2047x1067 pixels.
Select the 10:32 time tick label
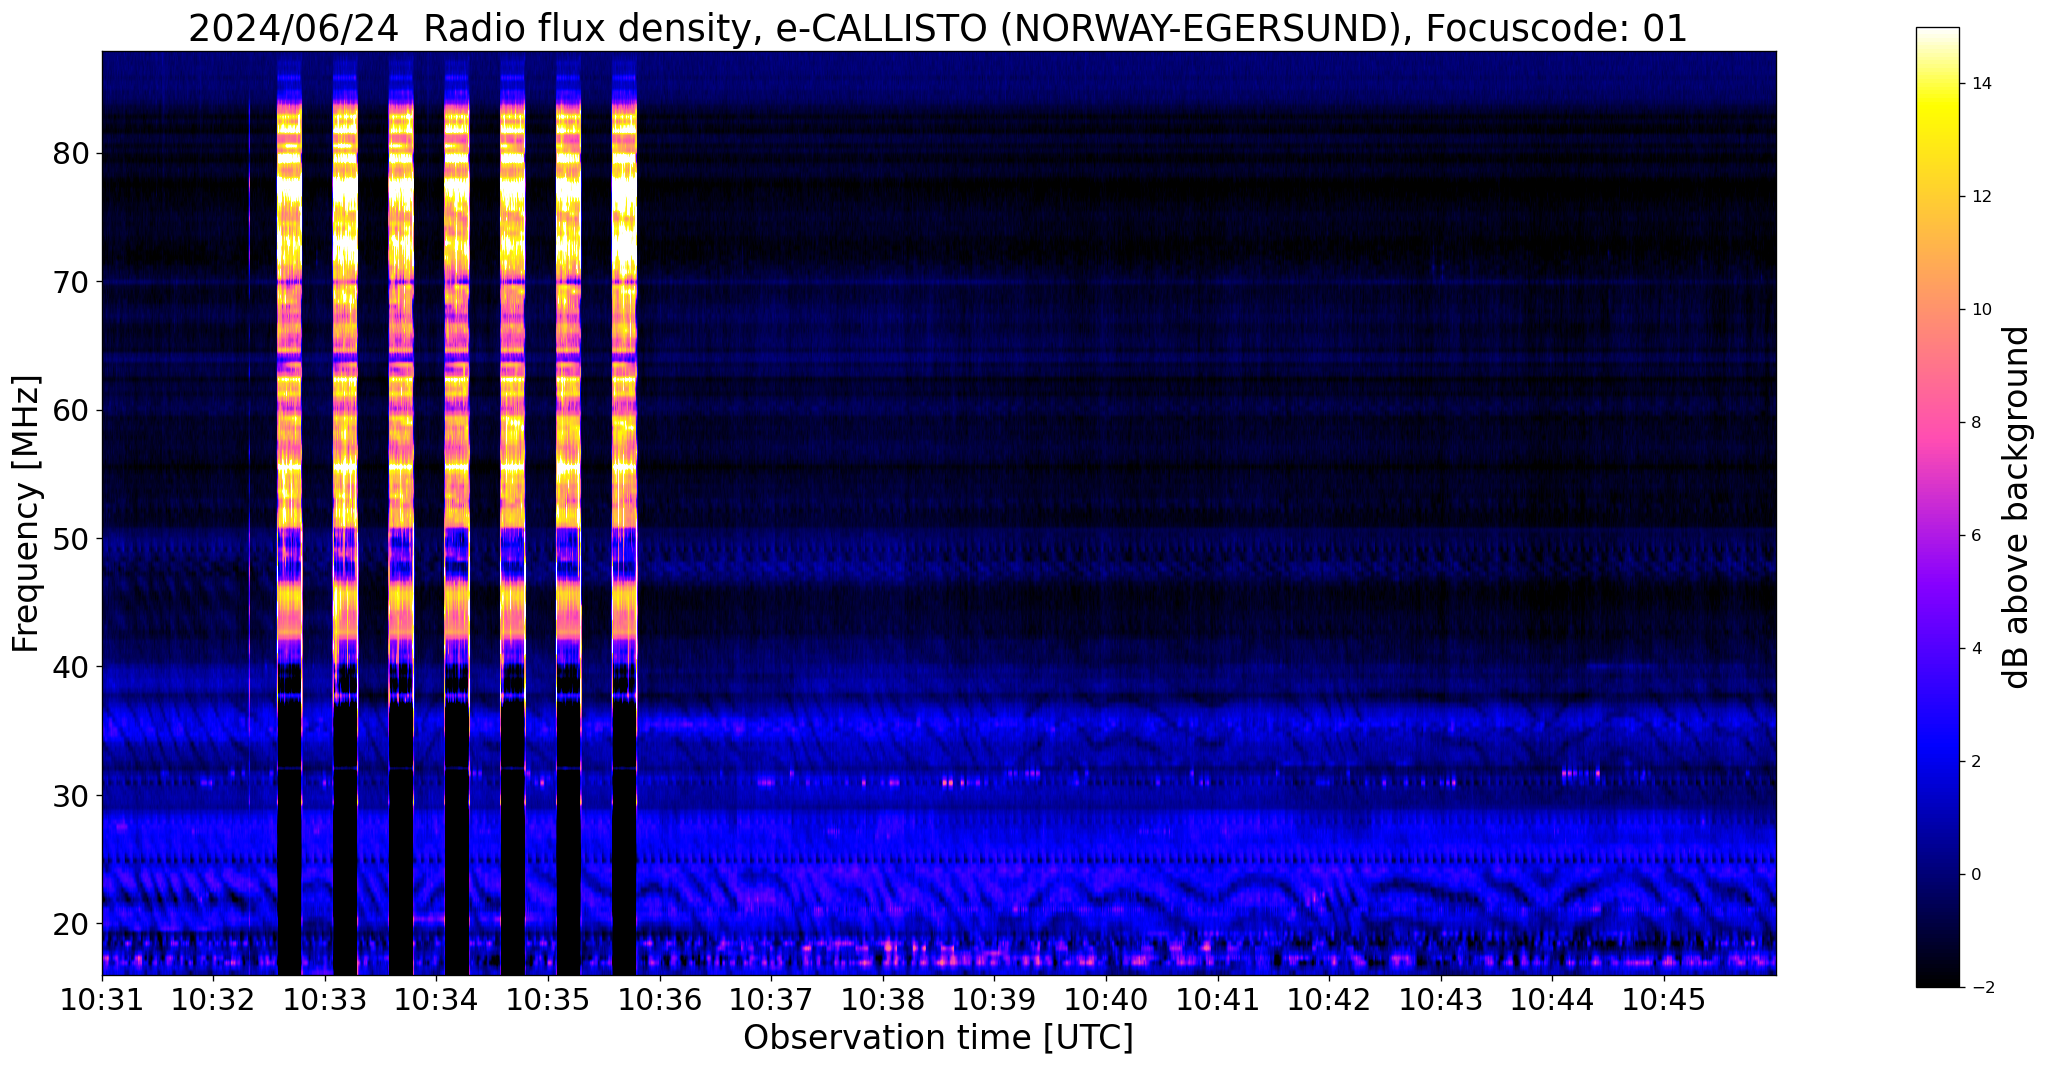[x=213, y=1000]
